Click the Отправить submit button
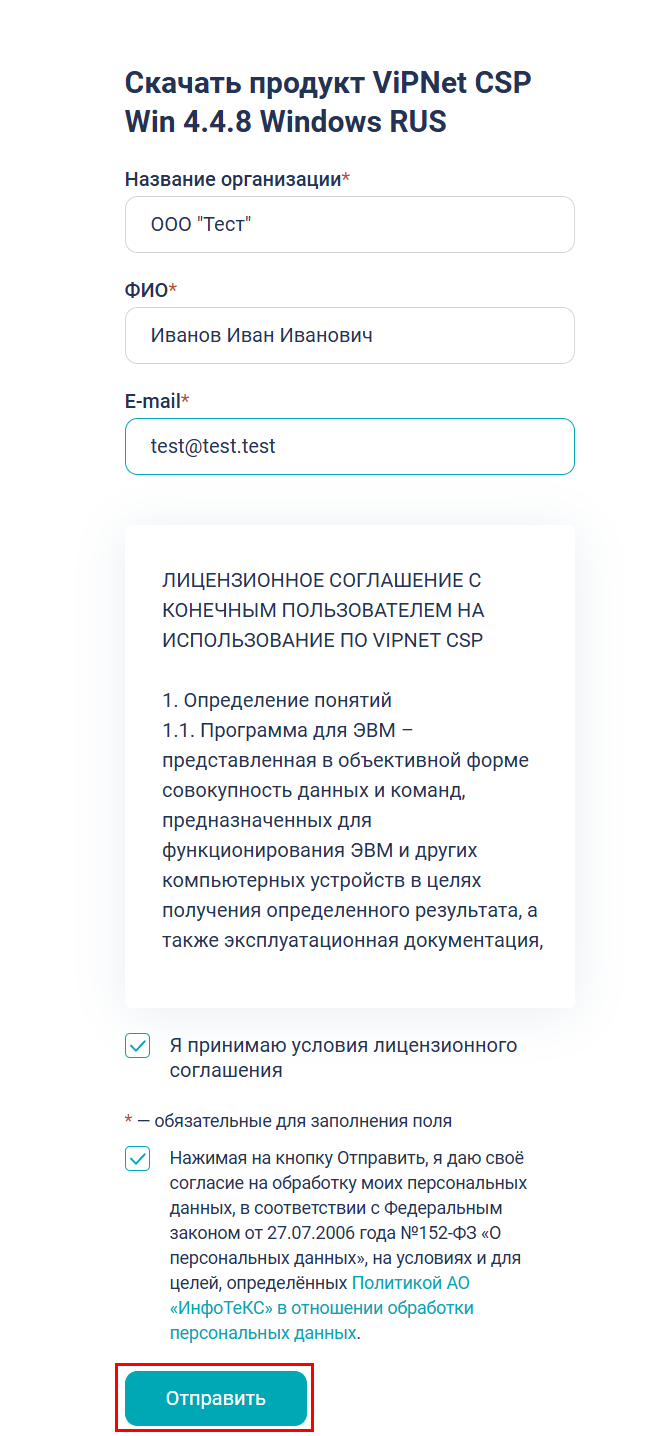This screenshot has height=1436, width=654. (x=215, y=1397)
